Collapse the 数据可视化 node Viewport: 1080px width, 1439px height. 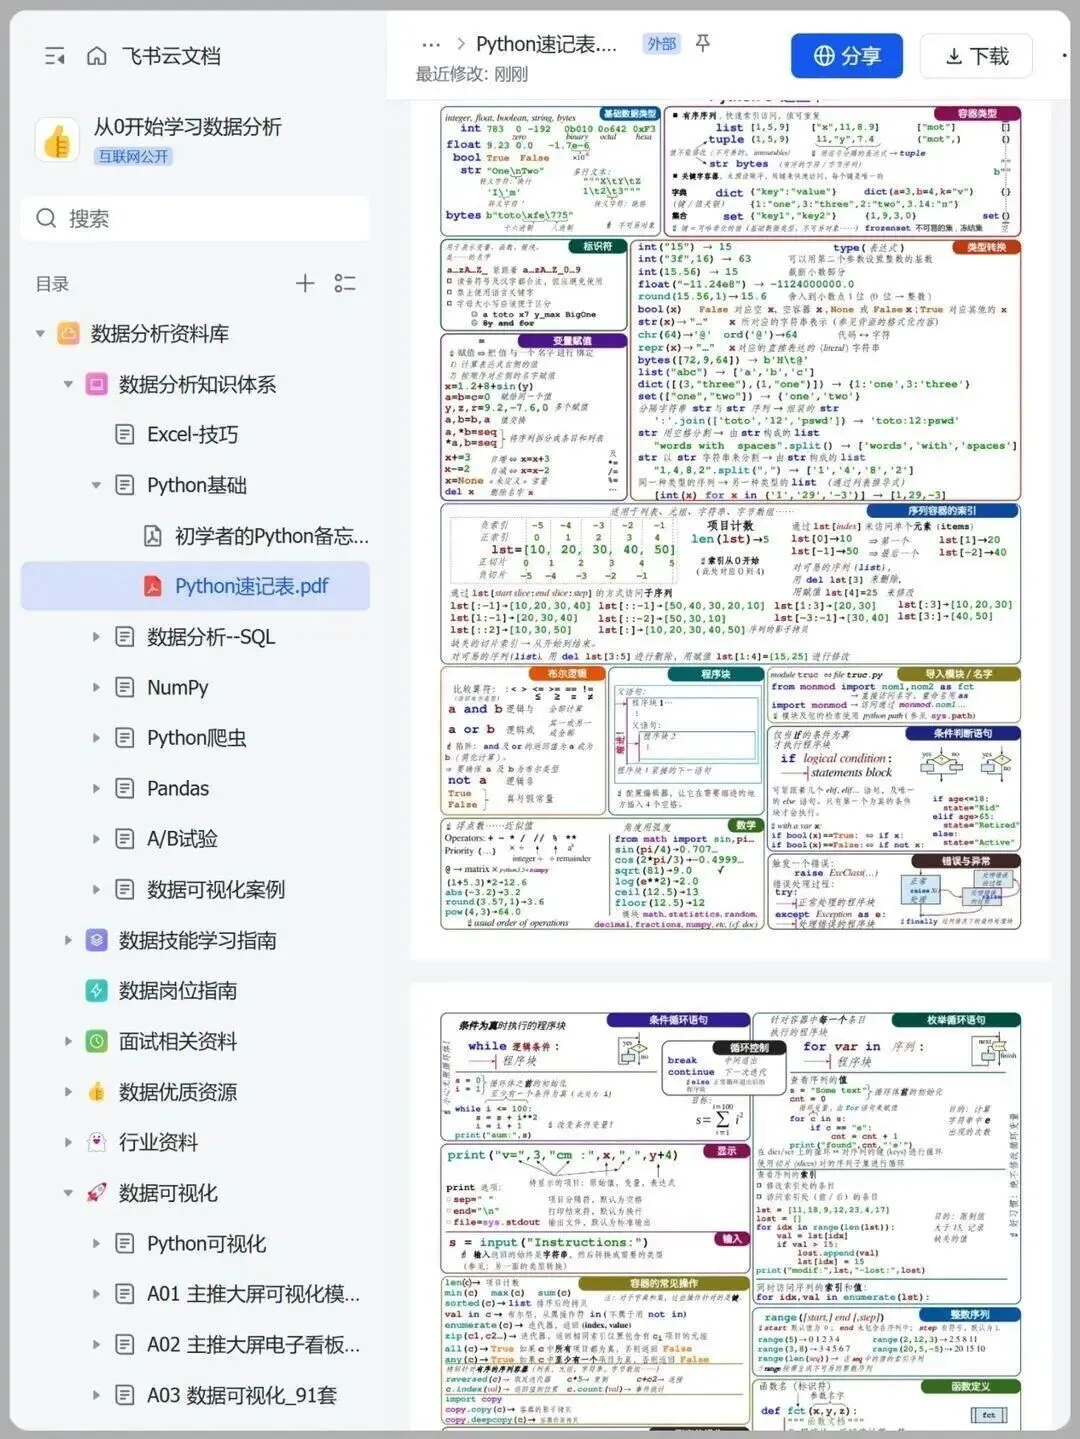[x=68, y=1193]
